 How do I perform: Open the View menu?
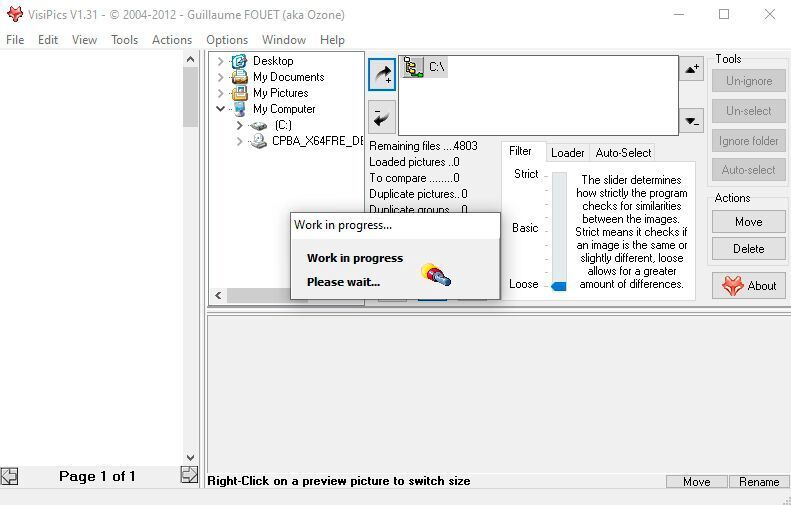pos(84,40)
